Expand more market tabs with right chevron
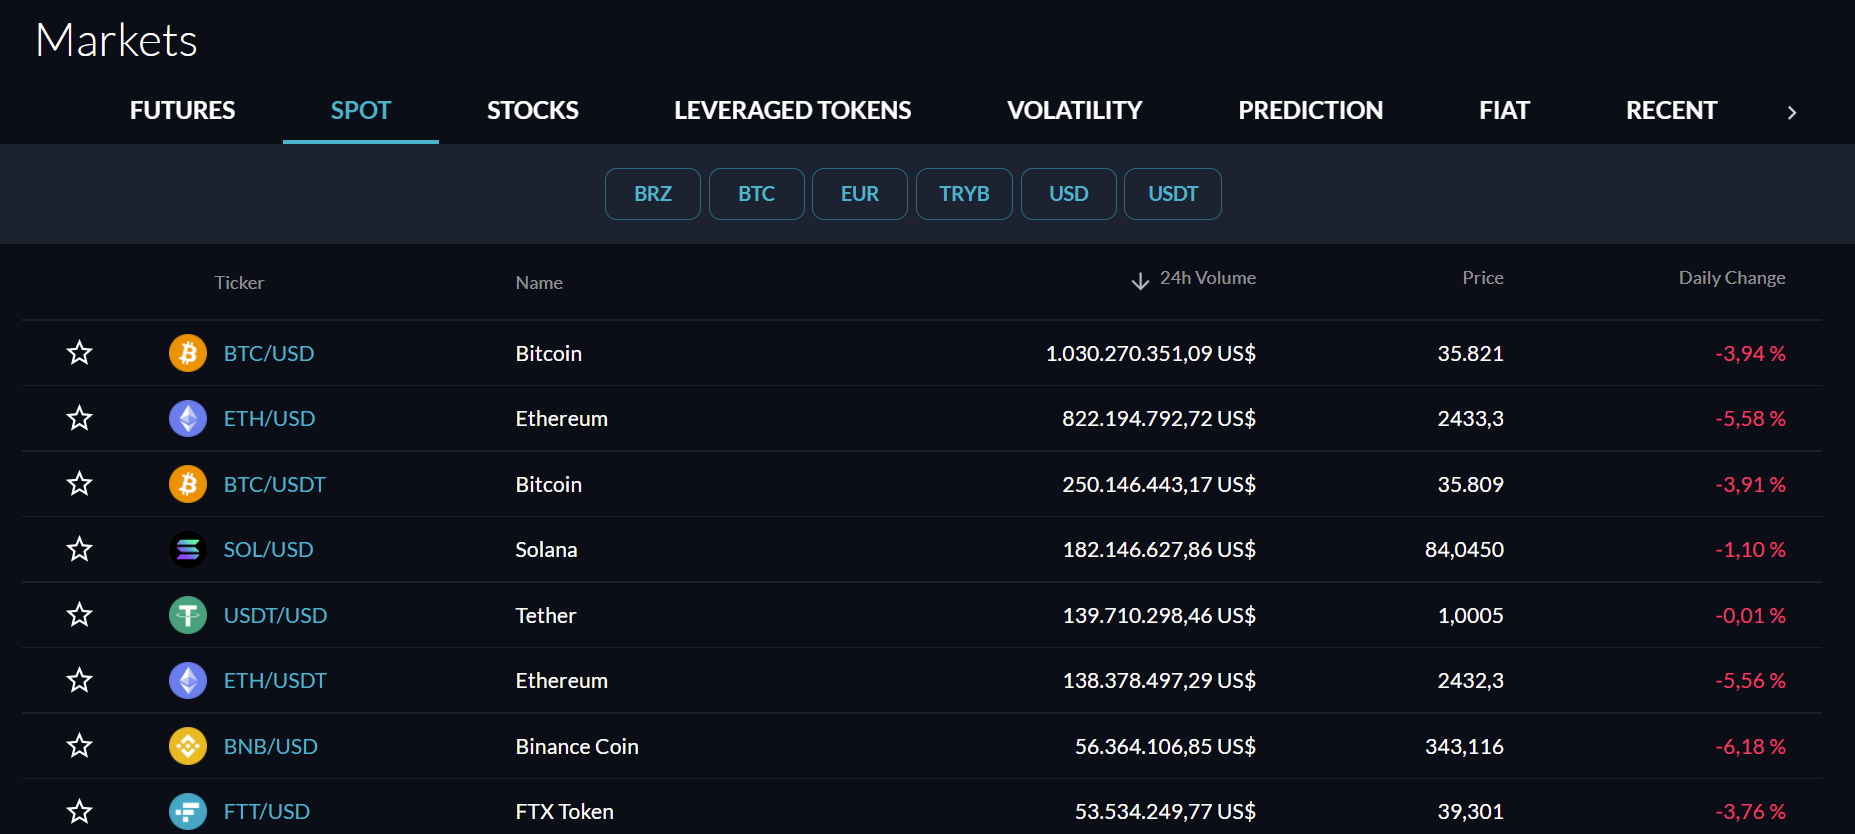The image size is (1855, 834). pyautogui.click(x=1791, y=112)
